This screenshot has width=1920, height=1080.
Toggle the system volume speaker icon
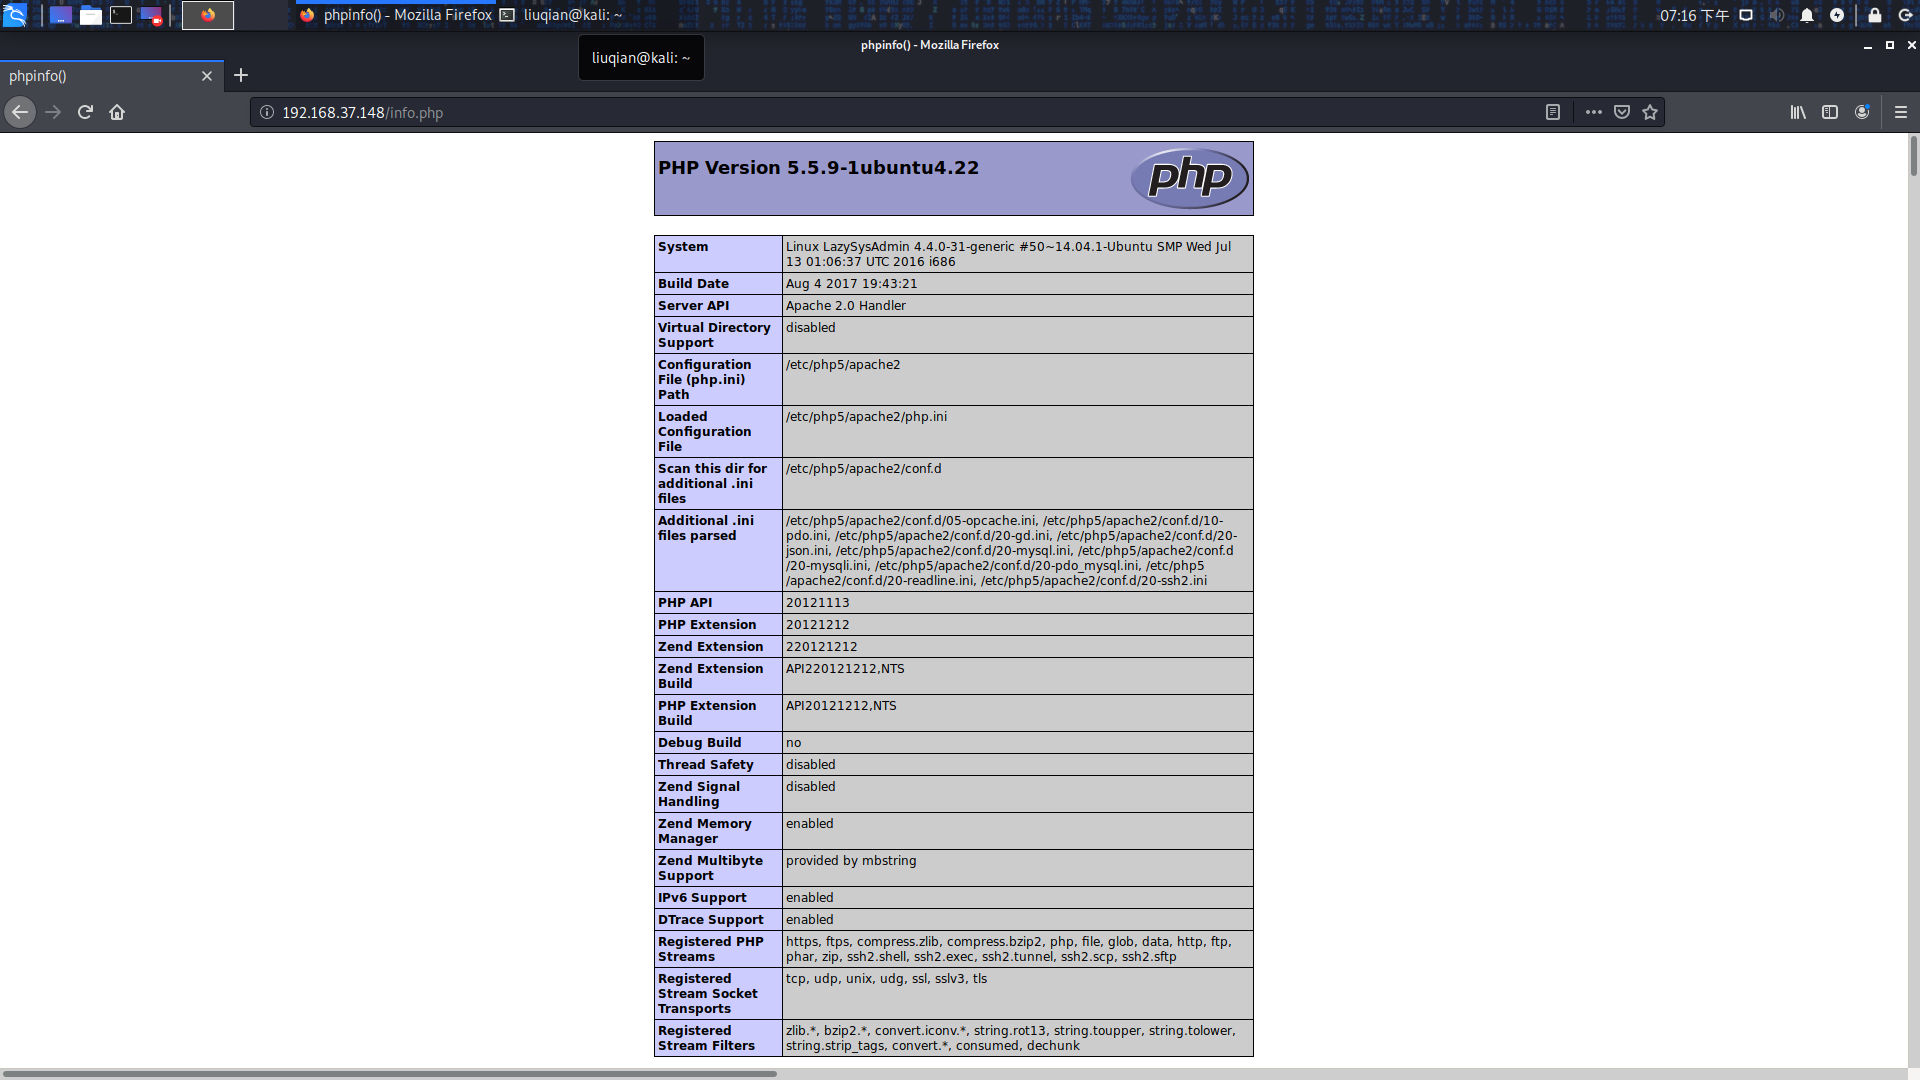coord(1776,15)
